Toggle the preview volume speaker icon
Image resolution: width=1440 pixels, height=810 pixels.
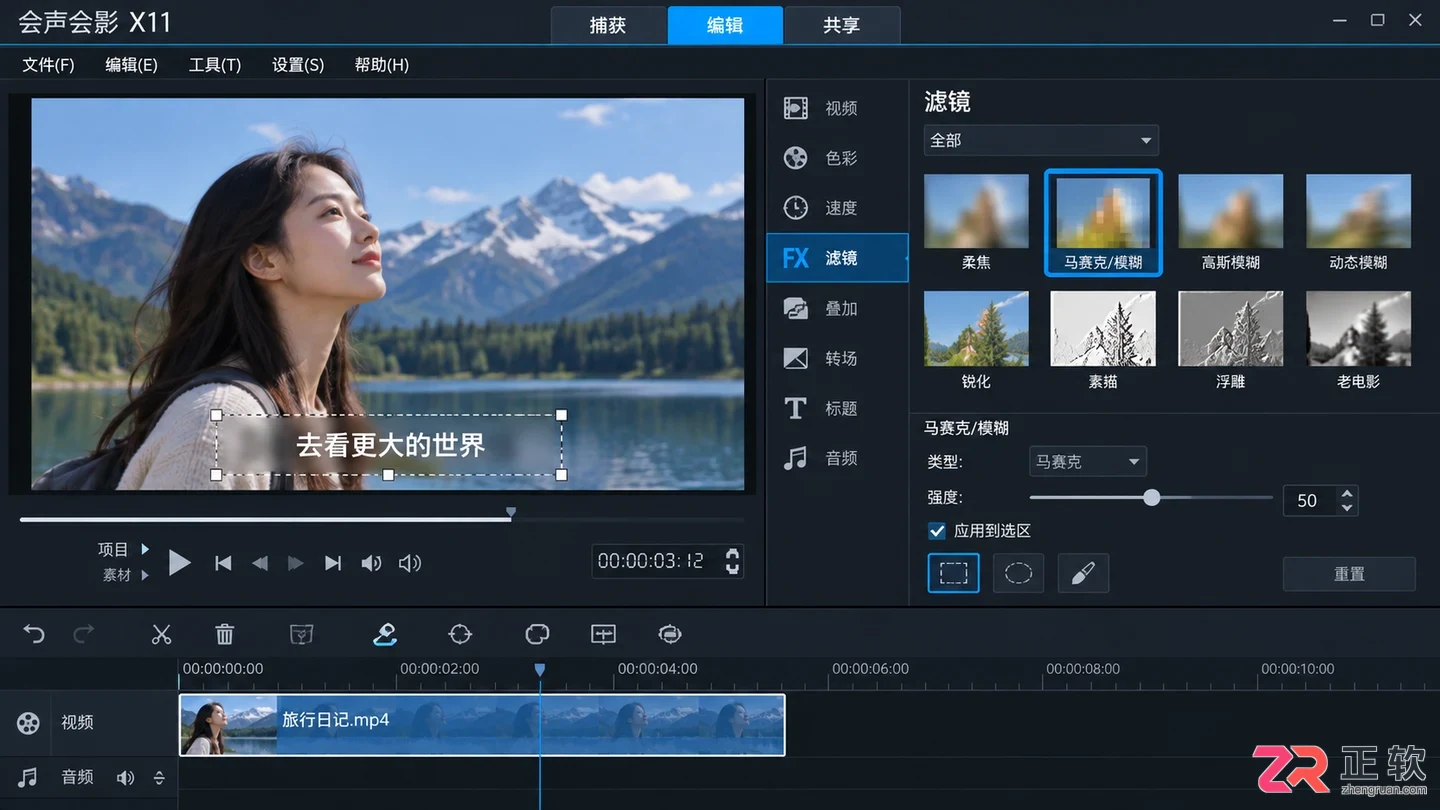click(x=371, y=563)
